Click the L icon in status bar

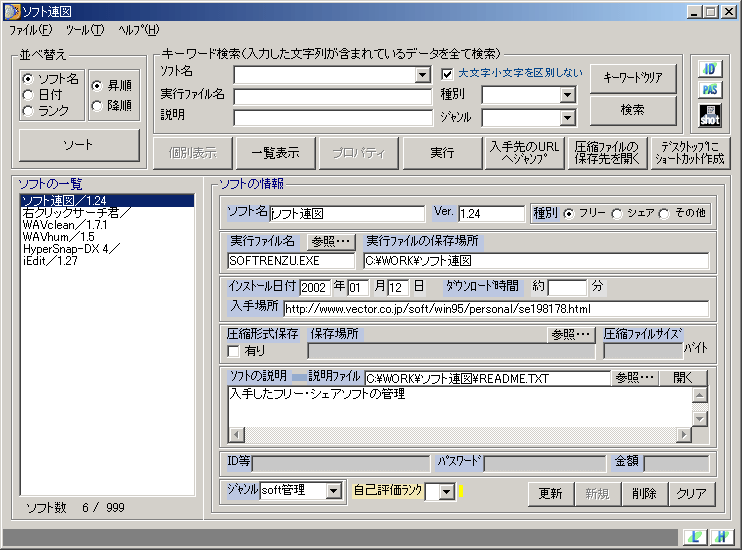696,537
